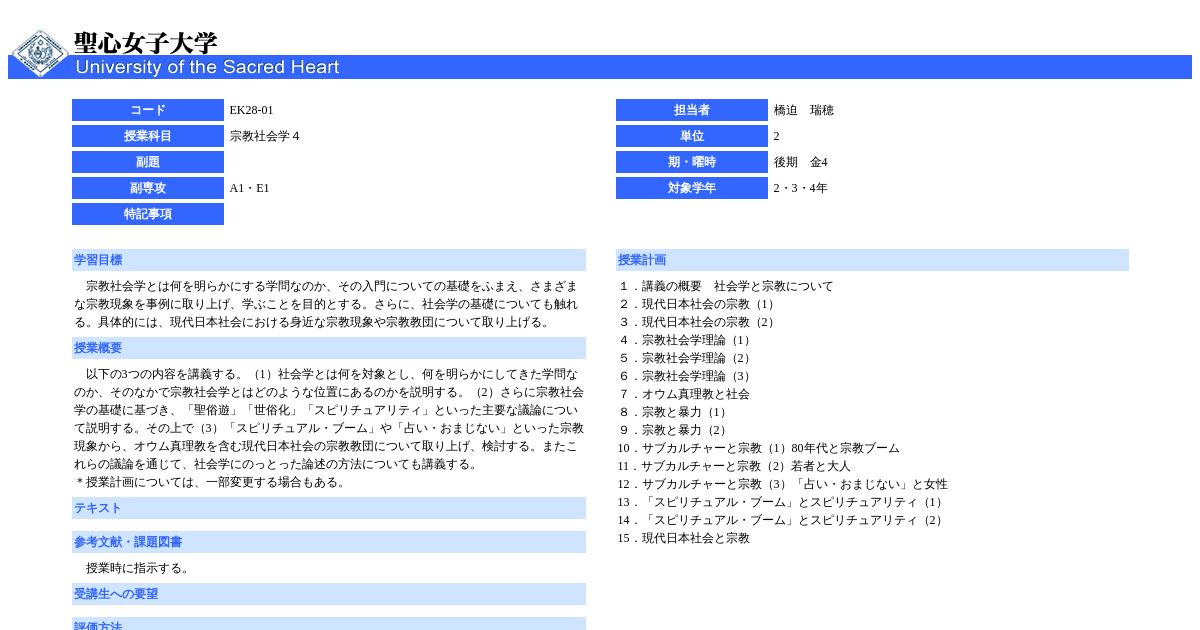Select plan item 9 宗教と暴力（2）
This screenshot has width=1200, height=630.
(674, 430)
